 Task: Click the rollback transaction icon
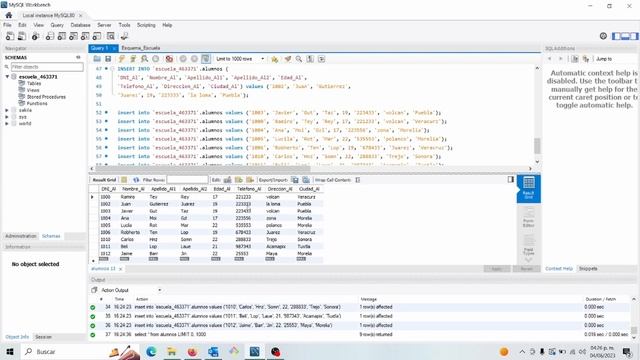tap(195, 59)
